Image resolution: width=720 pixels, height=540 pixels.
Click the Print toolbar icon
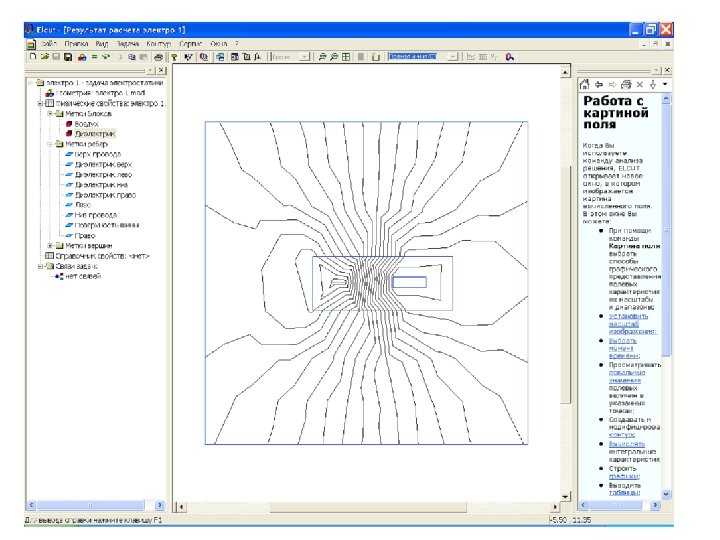pos(158,57)
